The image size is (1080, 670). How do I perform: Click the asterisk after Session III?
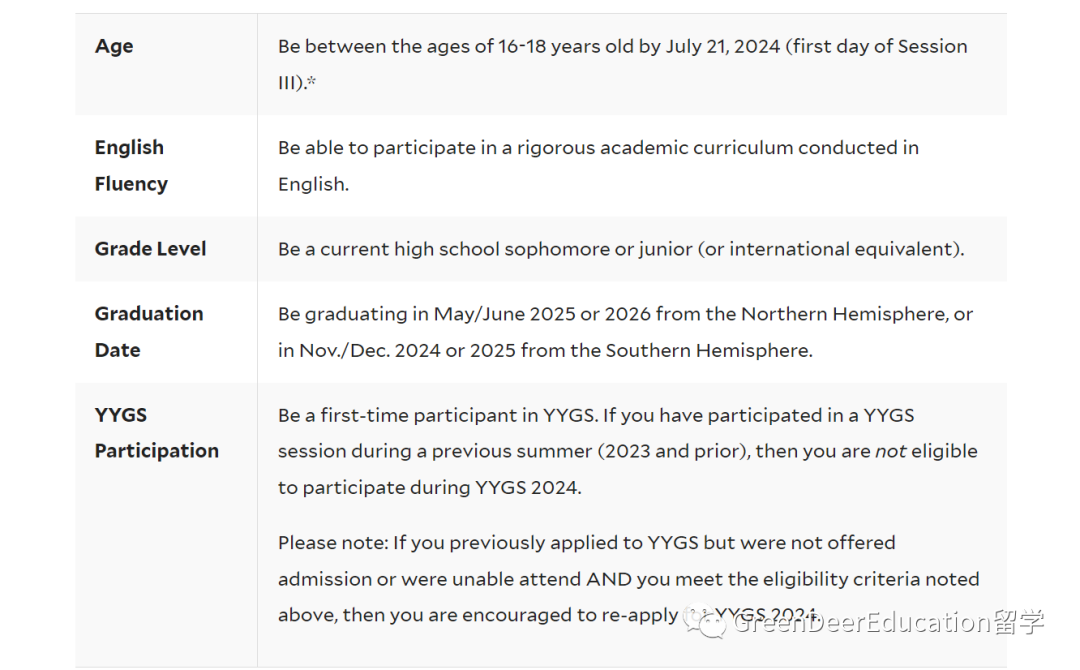point(311,81)
